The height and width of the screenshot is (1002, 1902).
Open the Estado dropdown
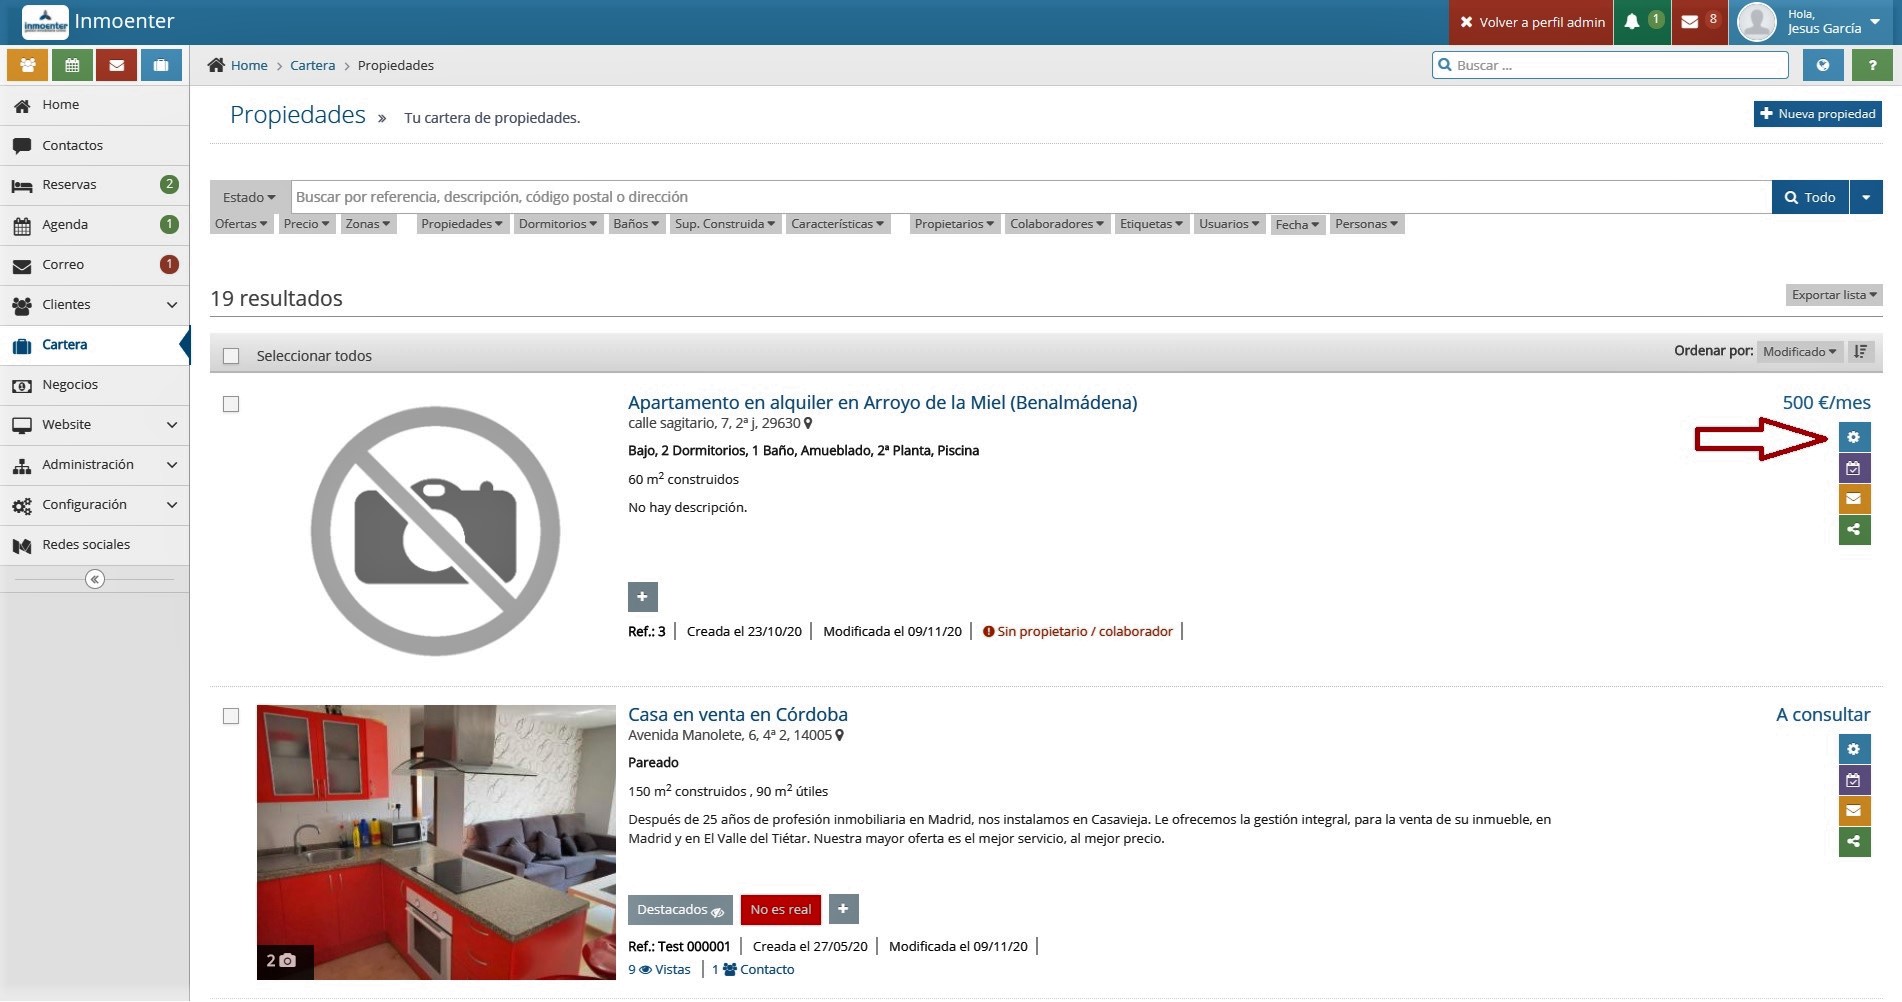point(250,197)
